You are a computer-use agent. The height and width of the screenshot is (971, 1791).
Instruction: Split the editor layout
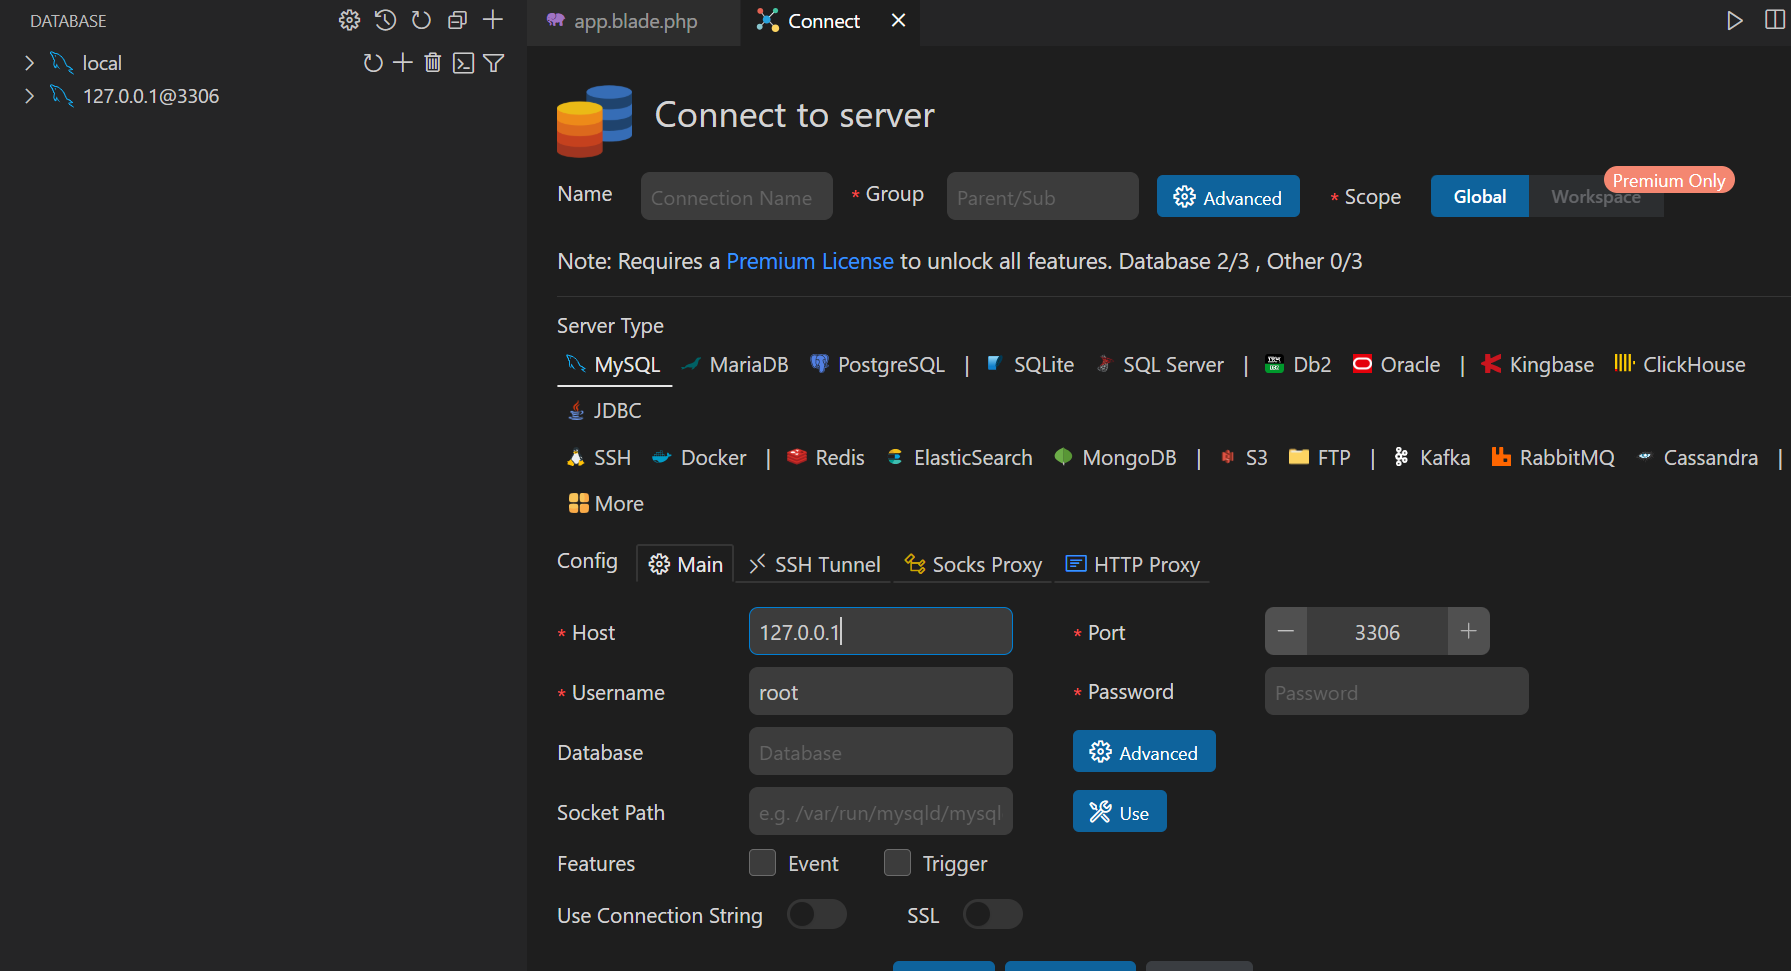[x=1775, y=21]
